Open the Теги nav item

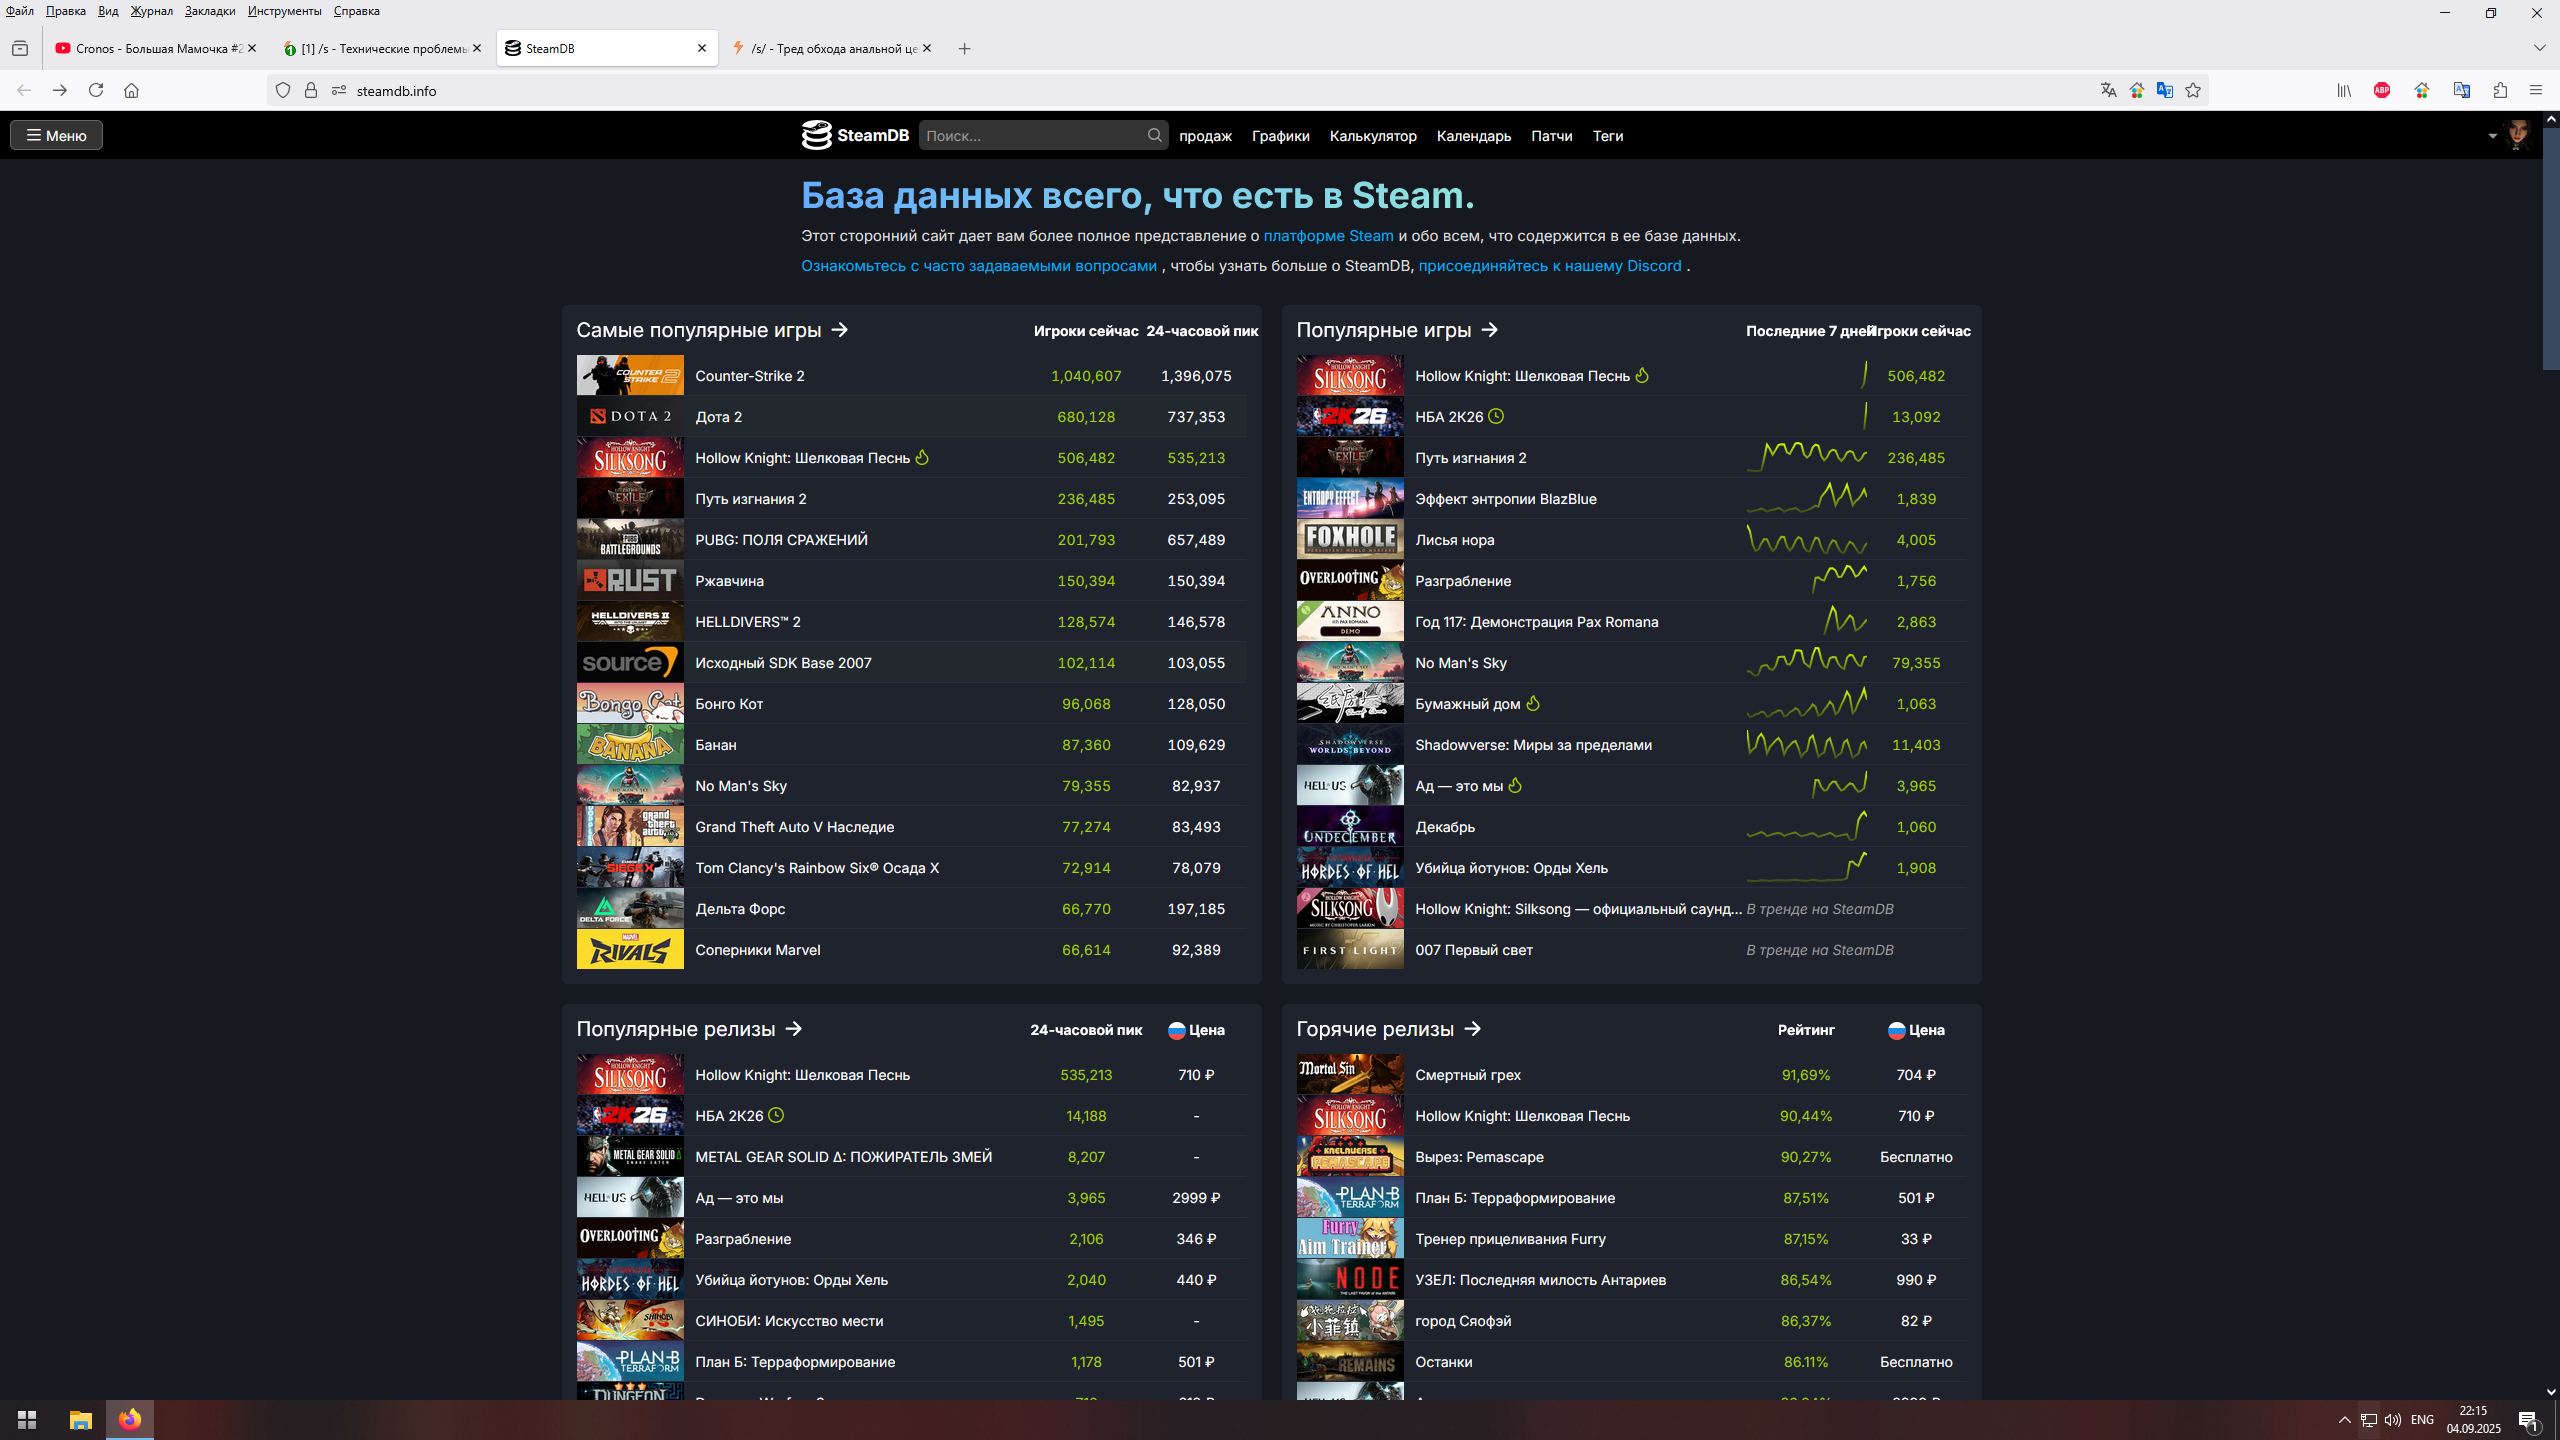pyautogui.click(x=1607, y=136)
